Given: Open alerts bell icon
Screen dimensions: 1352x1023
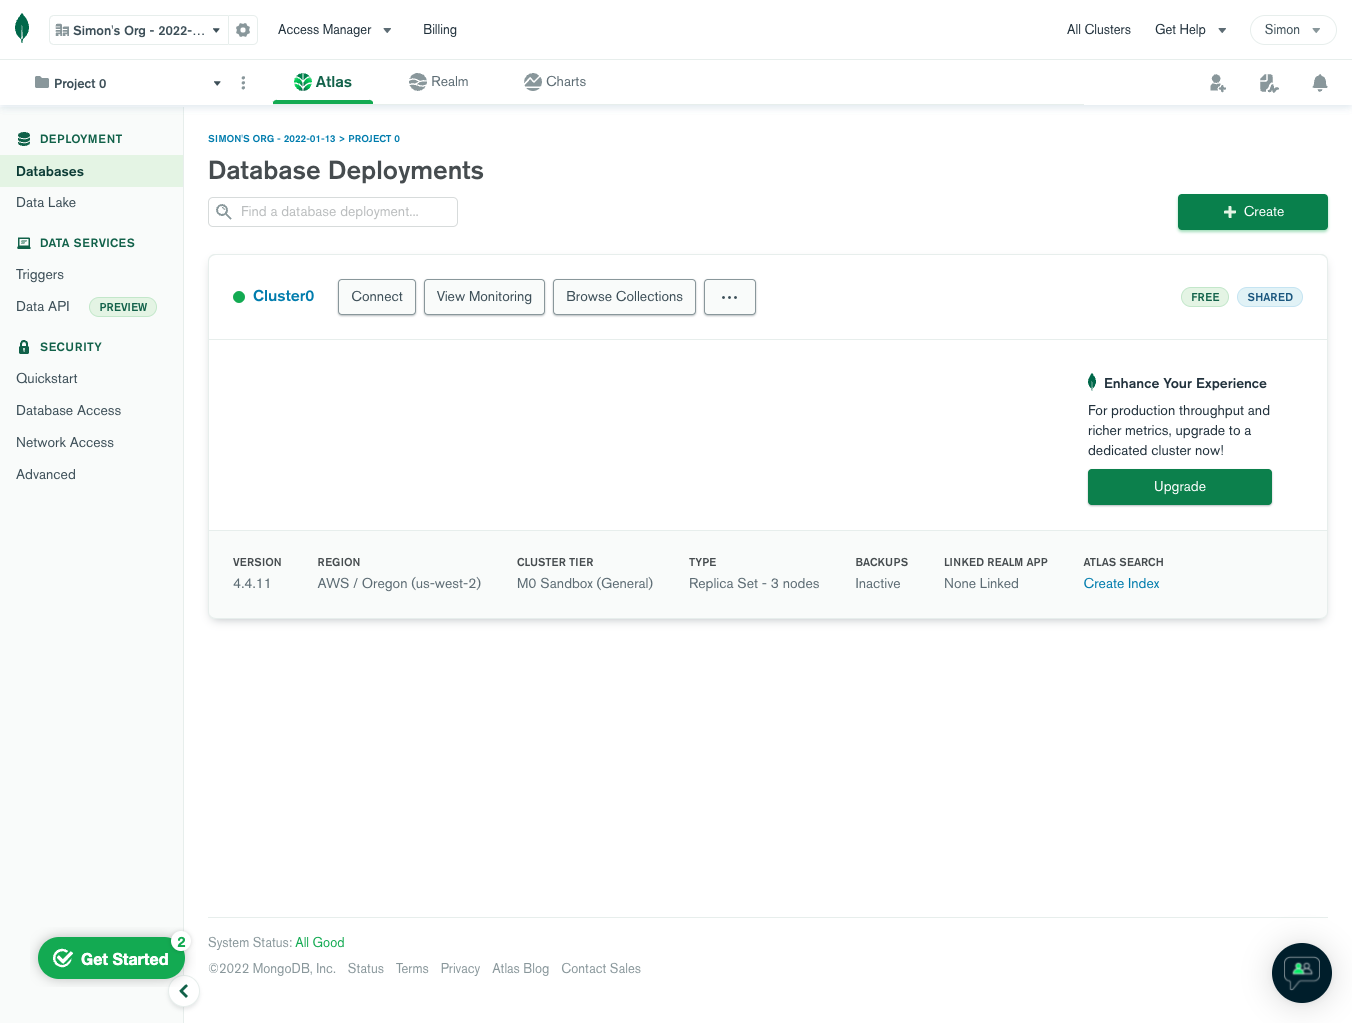Looking at the screenshot, I should [x=1320, y=83].
